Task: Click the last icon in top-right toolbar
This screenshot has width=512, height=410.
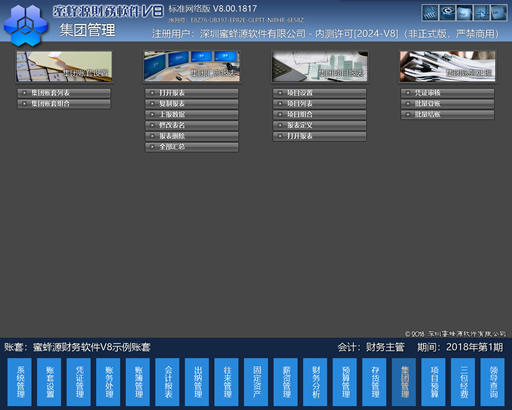Action: point(499,13)
